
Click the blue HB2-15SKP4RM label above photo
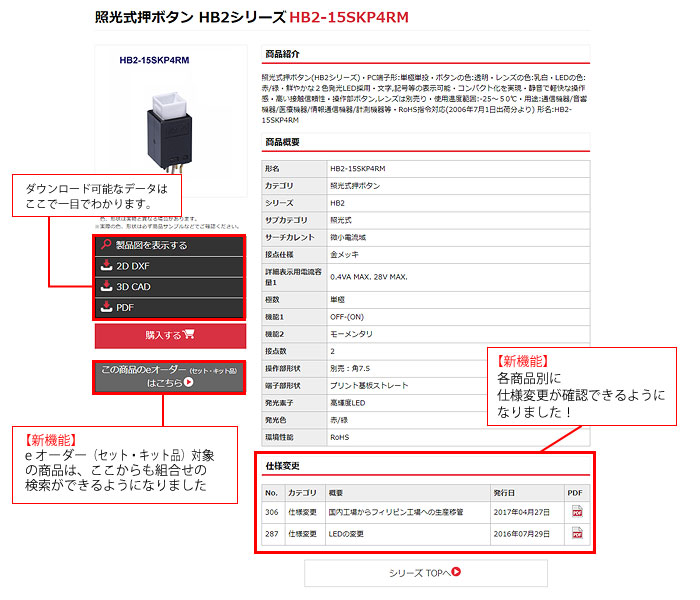[154, 60]
